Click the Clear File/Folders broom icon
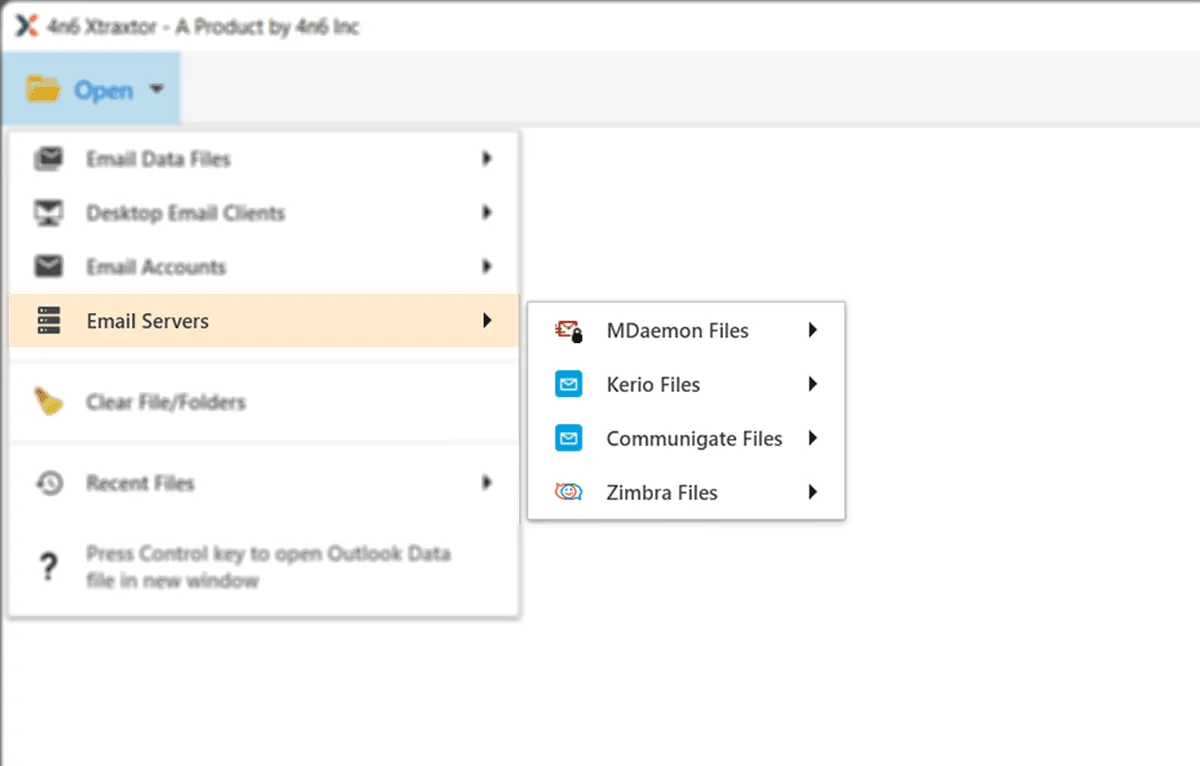The height and width of the screenshot is (766, 1200). [x=48, y=402]
